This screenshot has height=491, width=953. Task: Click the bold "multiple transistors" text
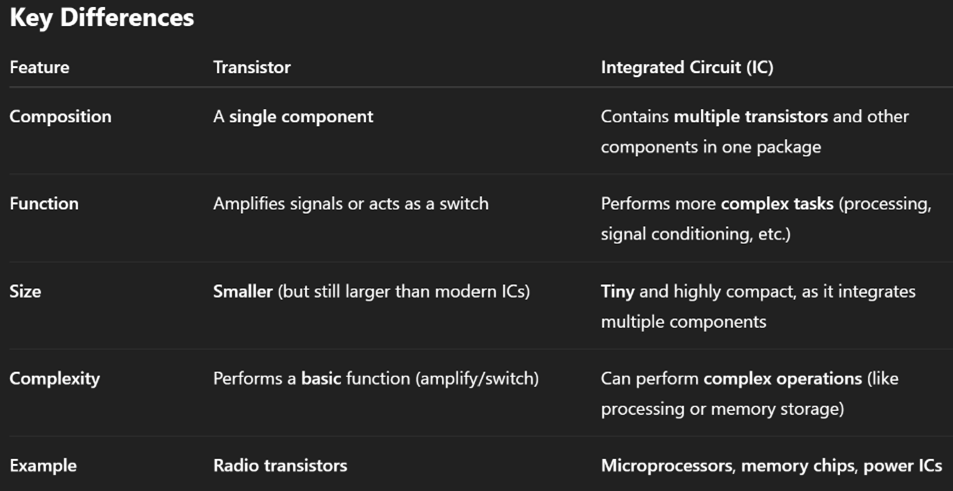pos(751,117)
